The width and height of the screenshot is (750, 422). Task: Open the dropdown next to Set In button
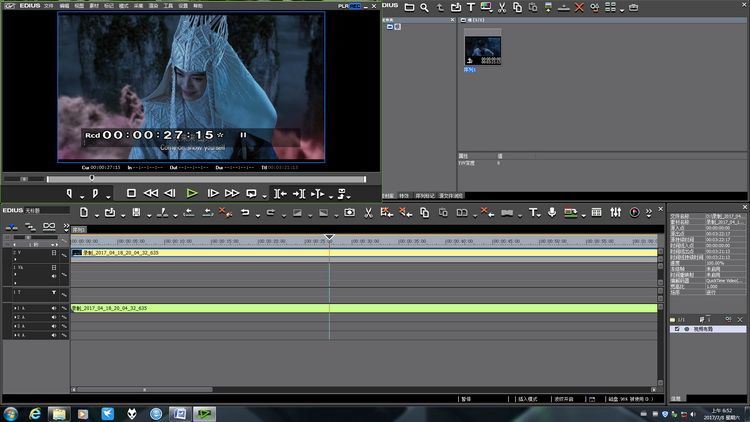(x=82, y=197)
